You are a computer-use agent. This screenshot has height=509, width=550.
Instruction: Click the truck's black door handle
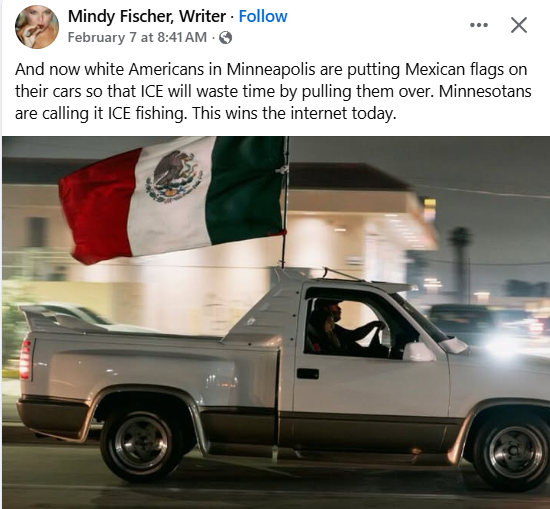tap(308, 374)
